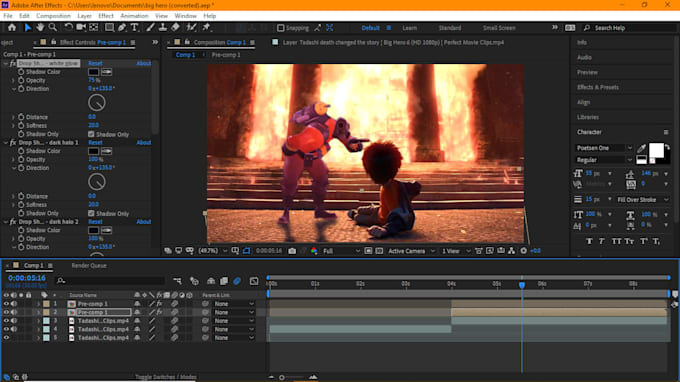Open the Poetsen One font dropdown
The width and height of the screenshot is (680, 382).
(x=604, y=148)
